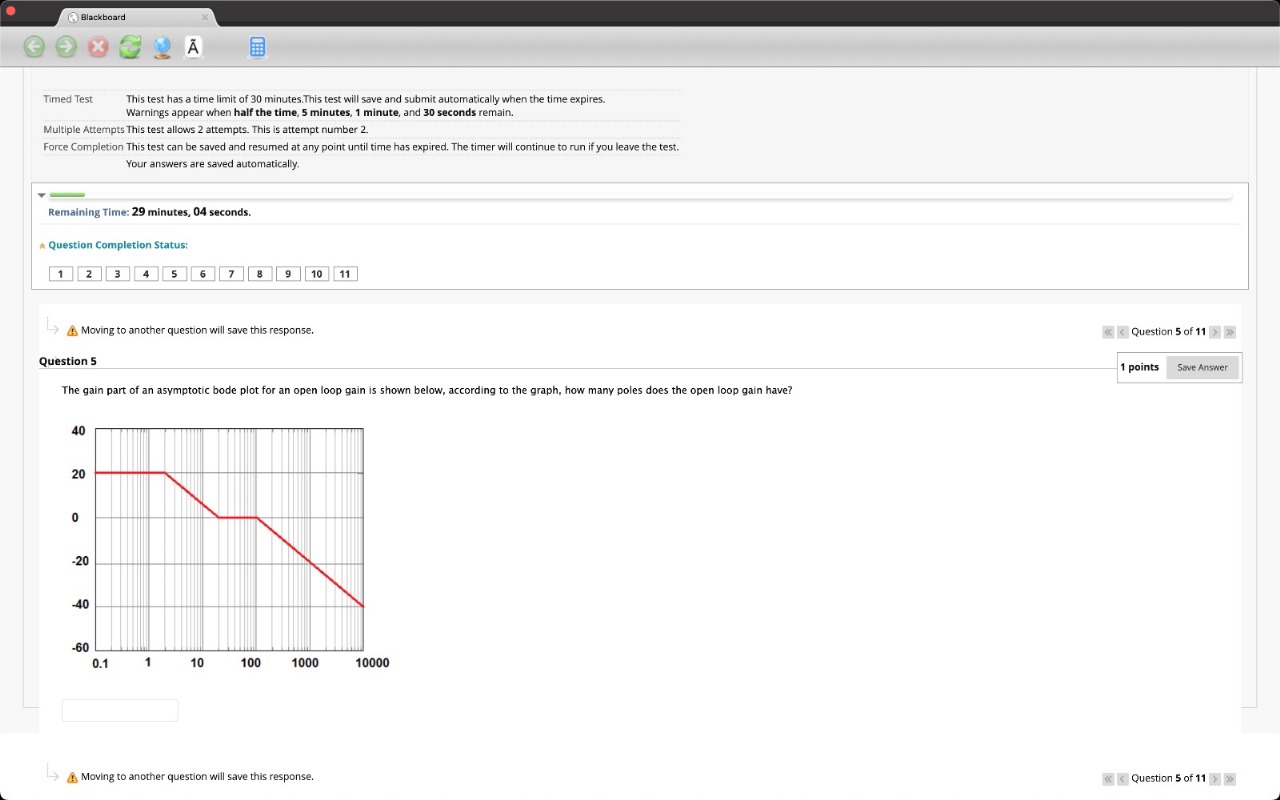This screenshot has width=1280, height=800.
Task: Close the Blackboard tab with its x
Action: [205, 16]
